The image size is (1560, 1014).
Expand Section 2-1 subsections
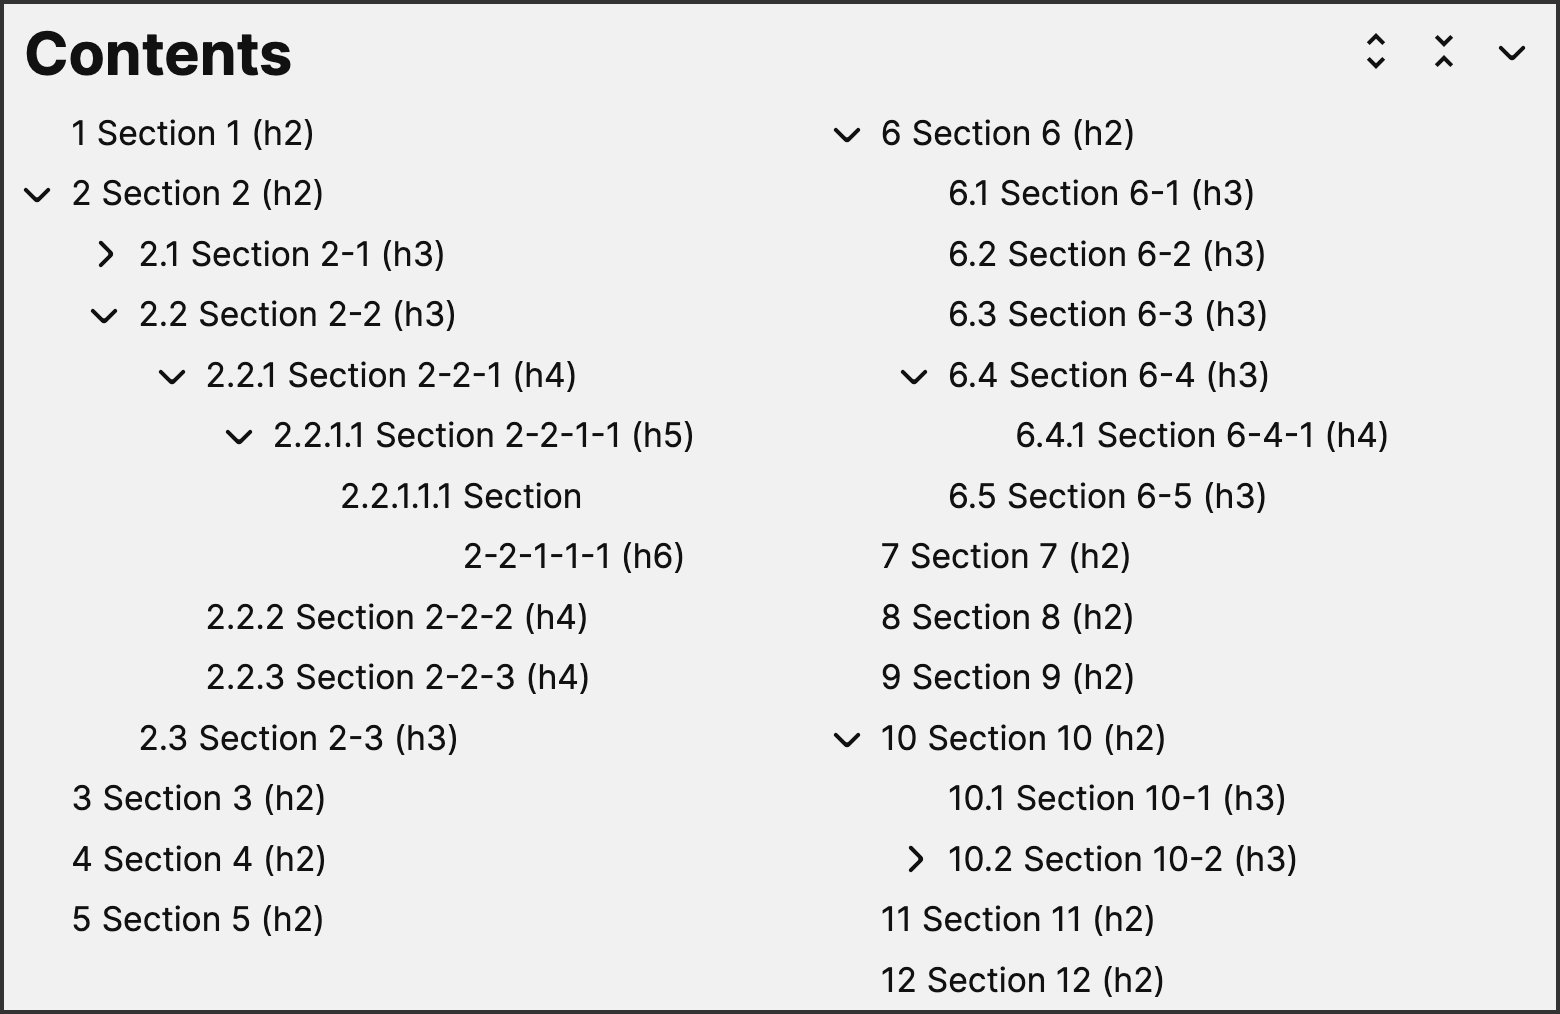click(106, 256)
